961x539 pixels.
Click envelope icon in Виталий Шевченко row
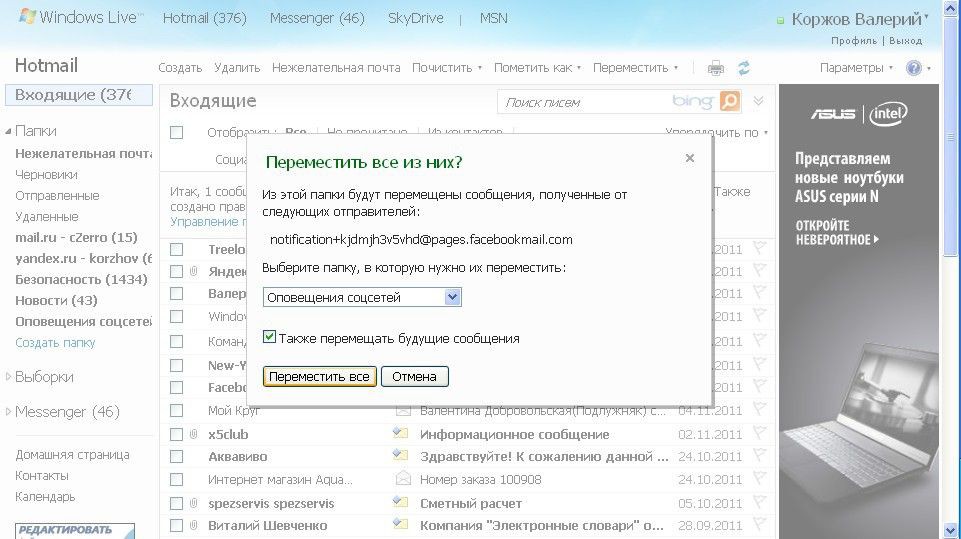coord(400,524)
